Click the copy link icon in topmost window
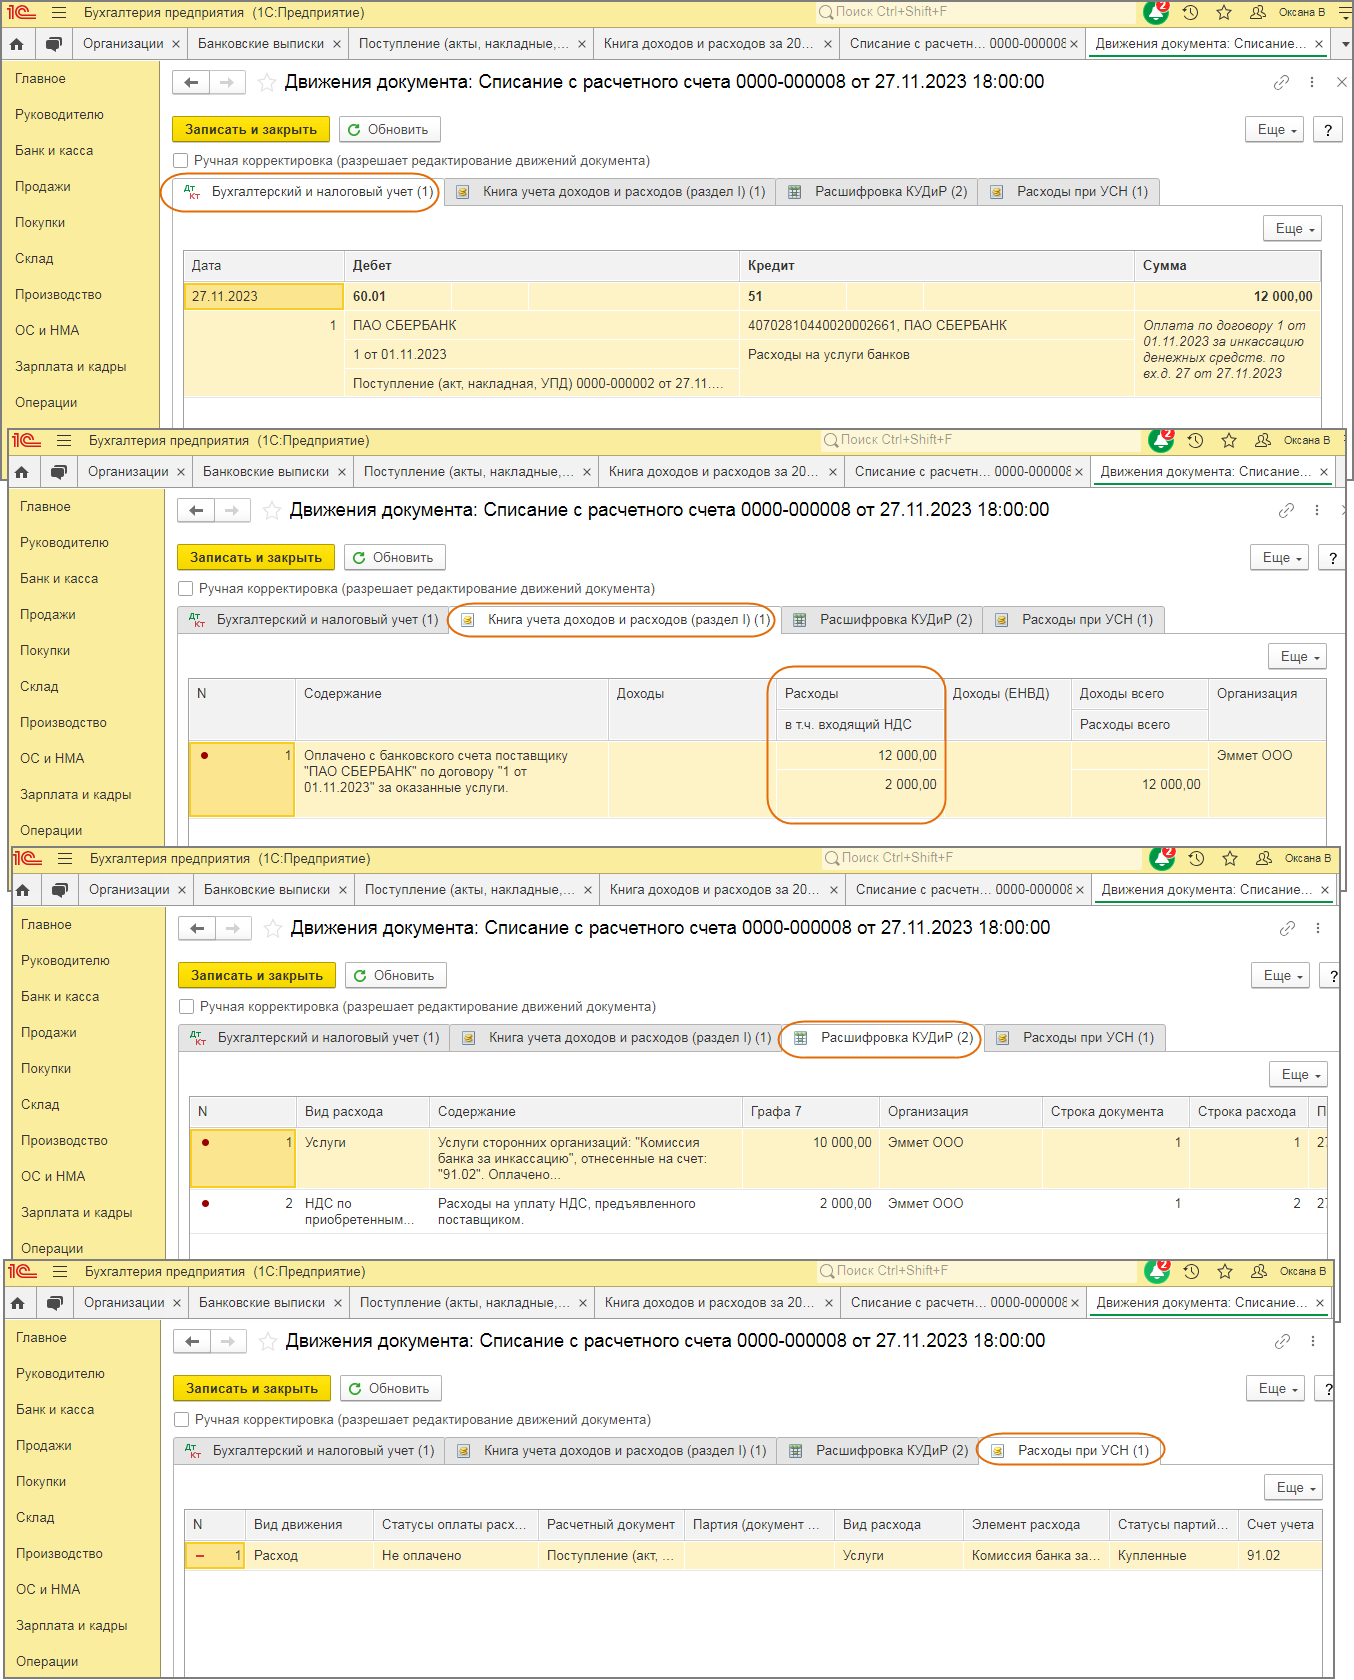 click(1281, 82)
